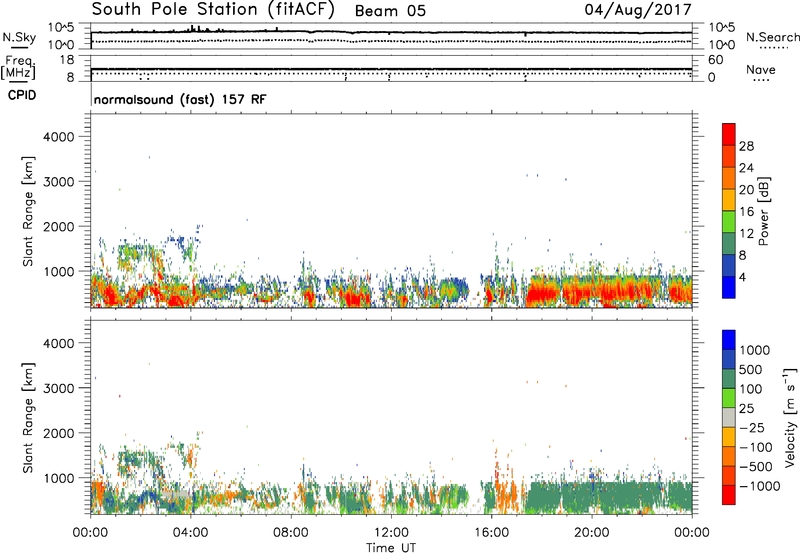Pick the light green 25–100 velocity segment
Image resolution: width=800 pixels, height=554 pixels.
pyautogui.click(x=729, y=398)
